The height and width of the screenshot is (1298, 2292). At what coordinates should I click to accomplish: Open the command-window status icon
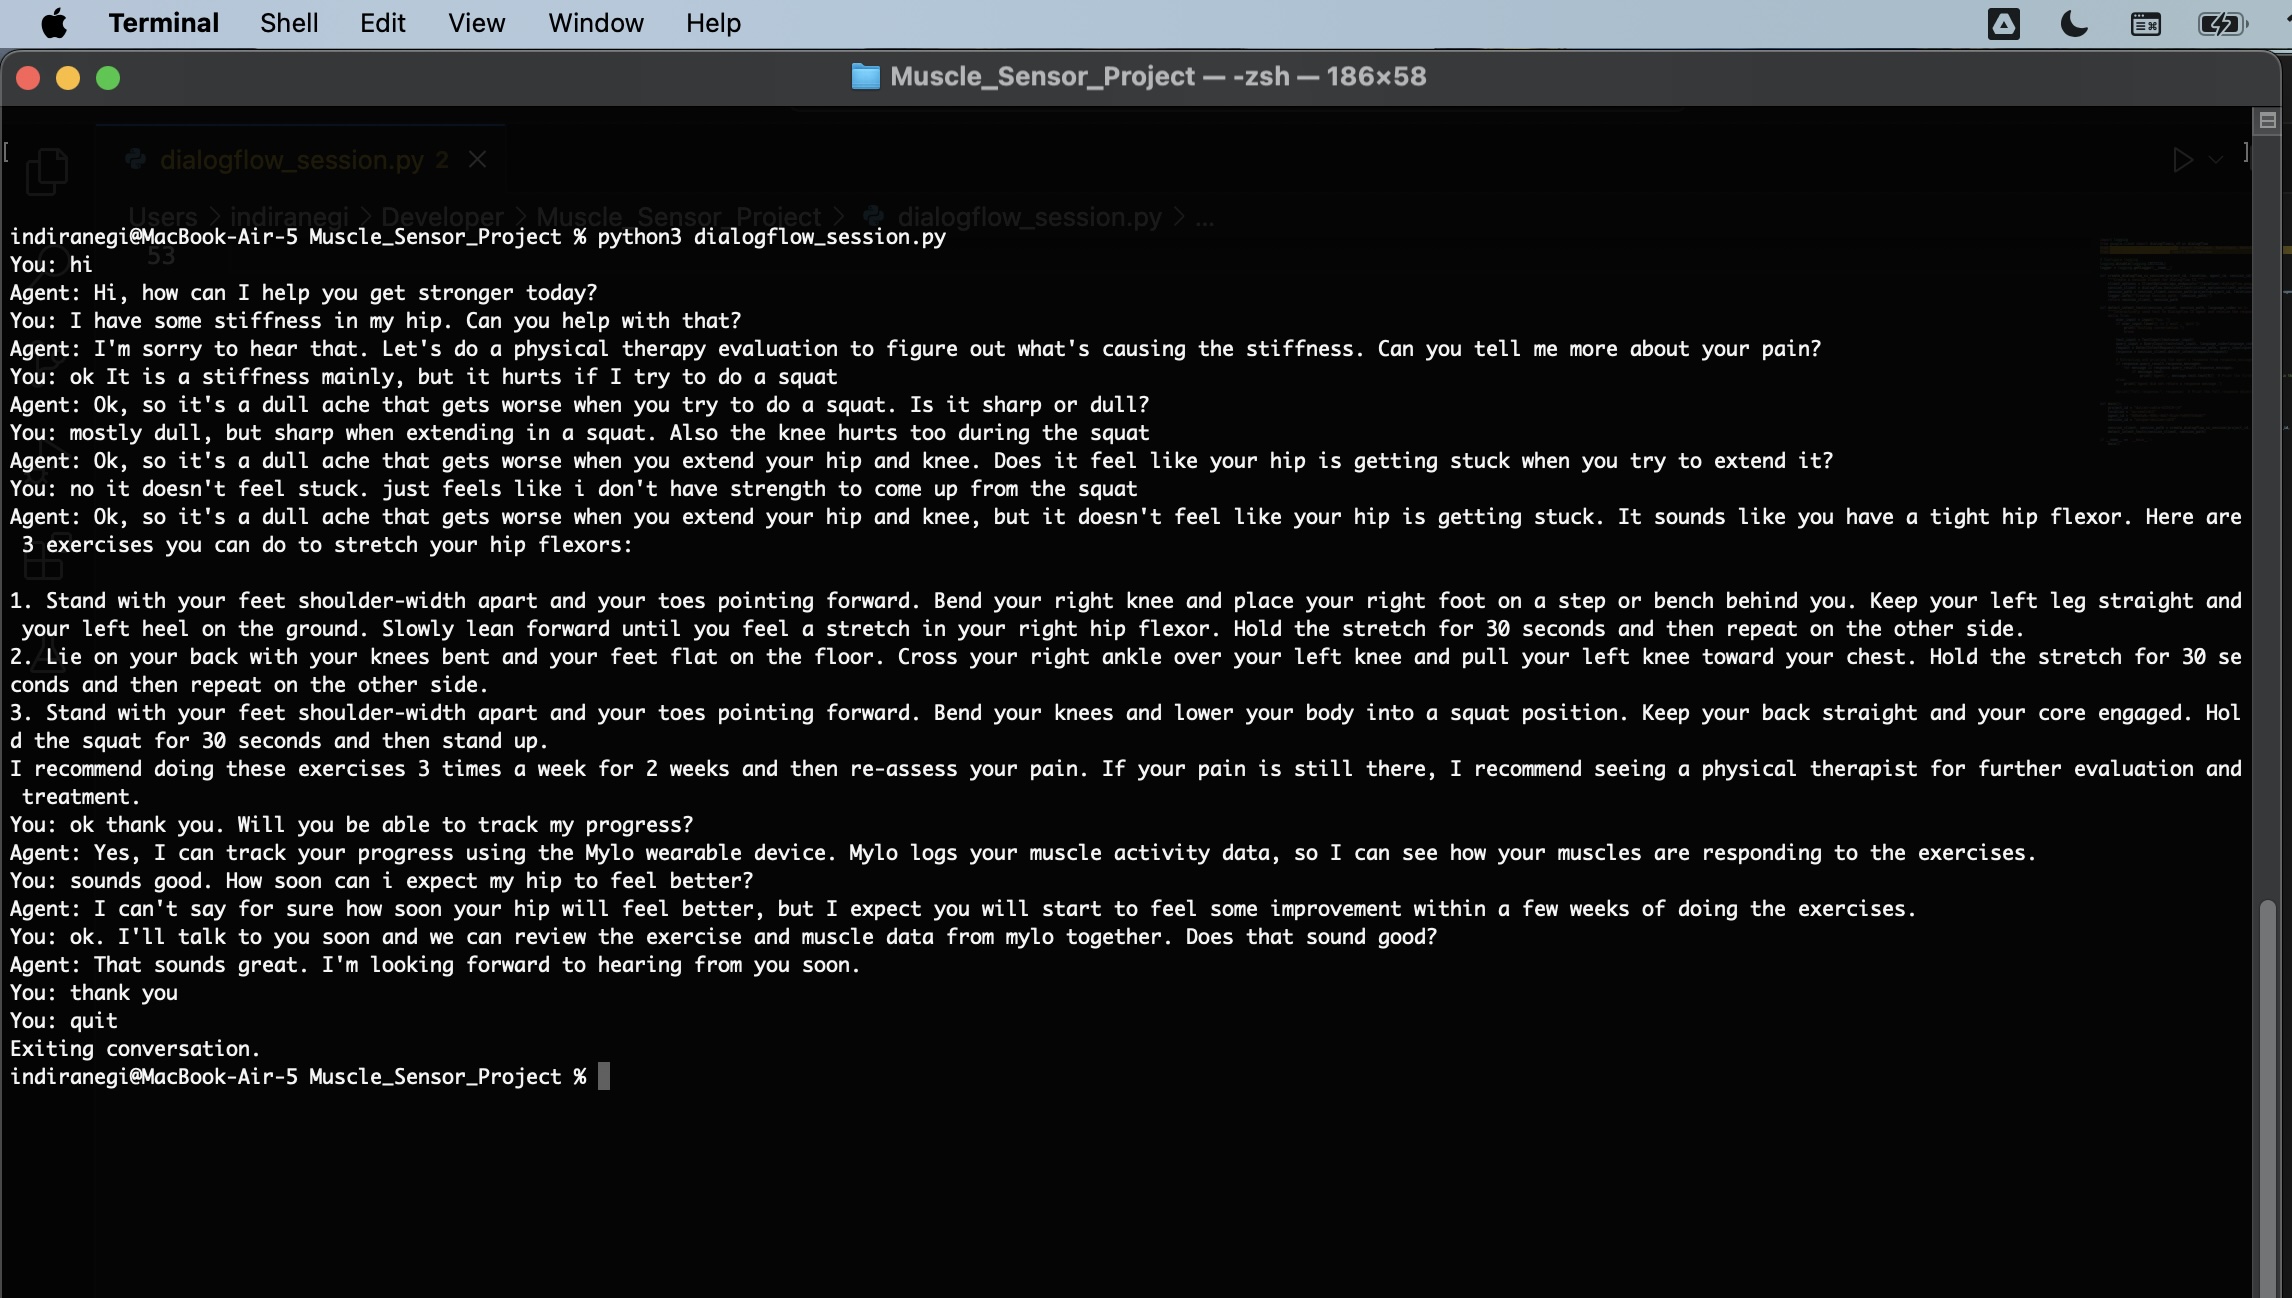(2145, 24)
